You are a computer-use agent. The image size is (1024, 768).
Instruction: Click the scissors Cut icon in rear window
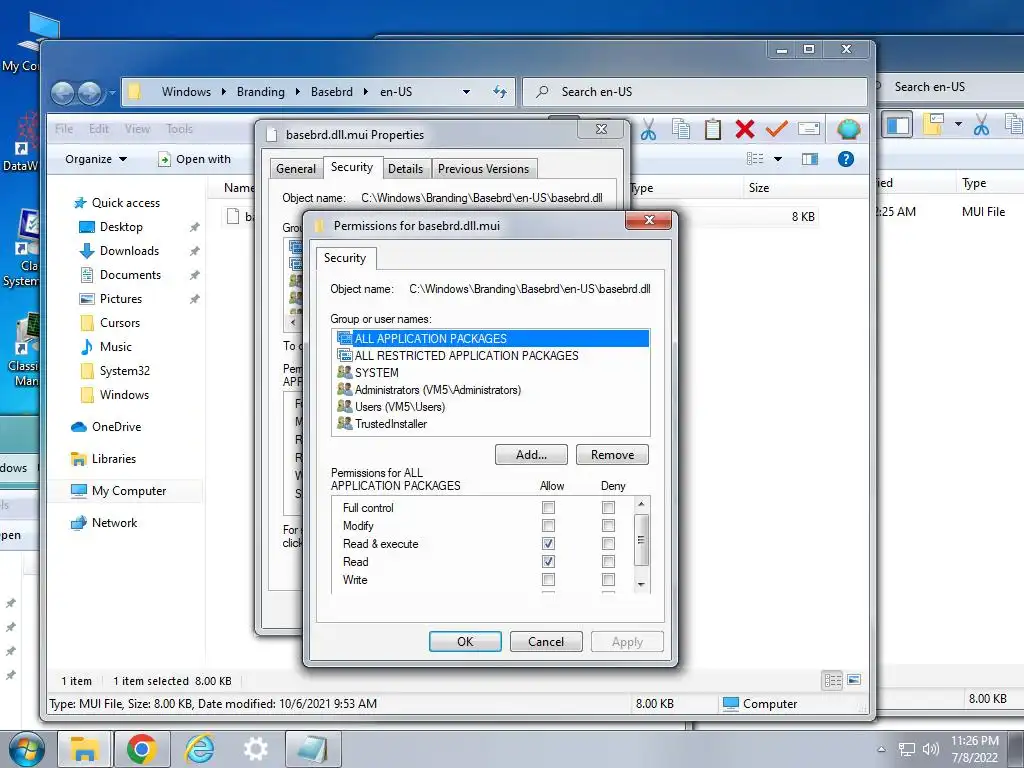coord(981,124)
